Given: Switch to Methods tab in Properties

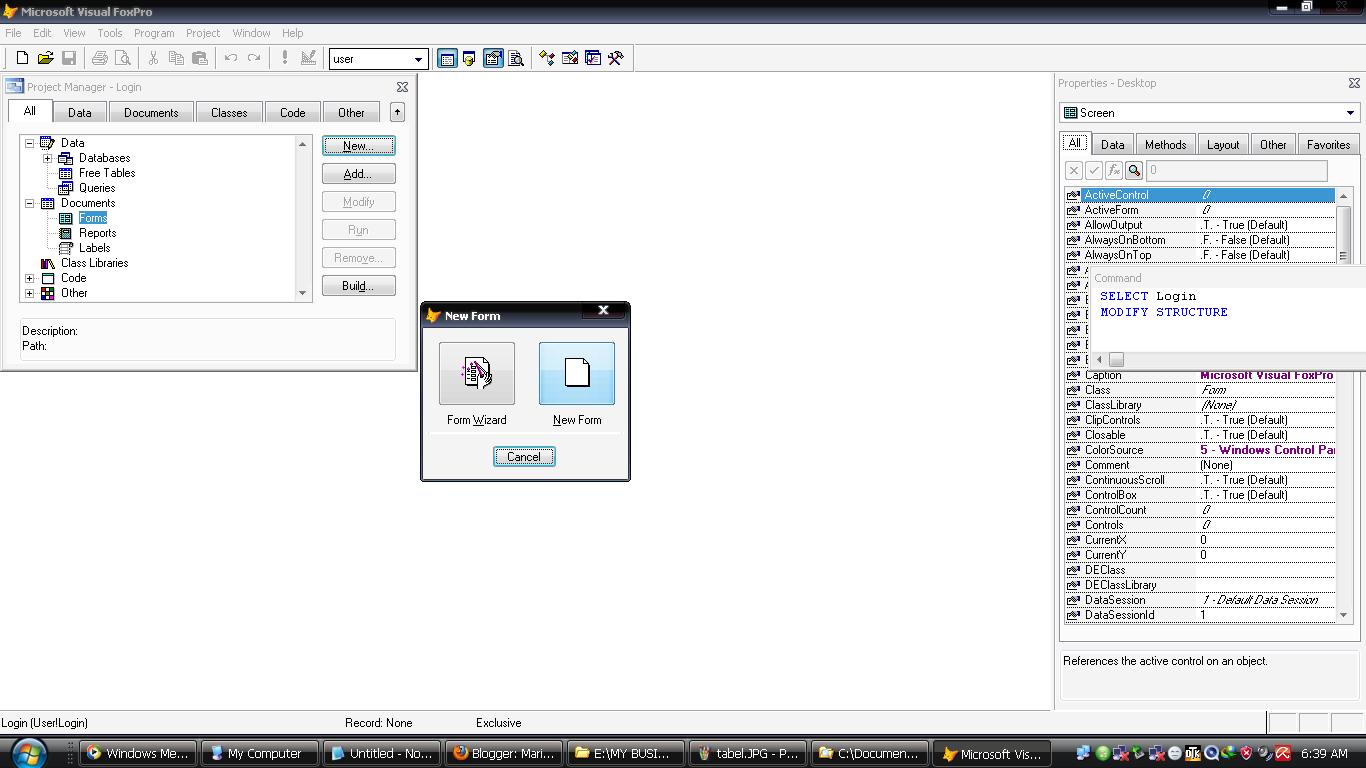Looking at the screenshot, I should [x=1166, y=145].
